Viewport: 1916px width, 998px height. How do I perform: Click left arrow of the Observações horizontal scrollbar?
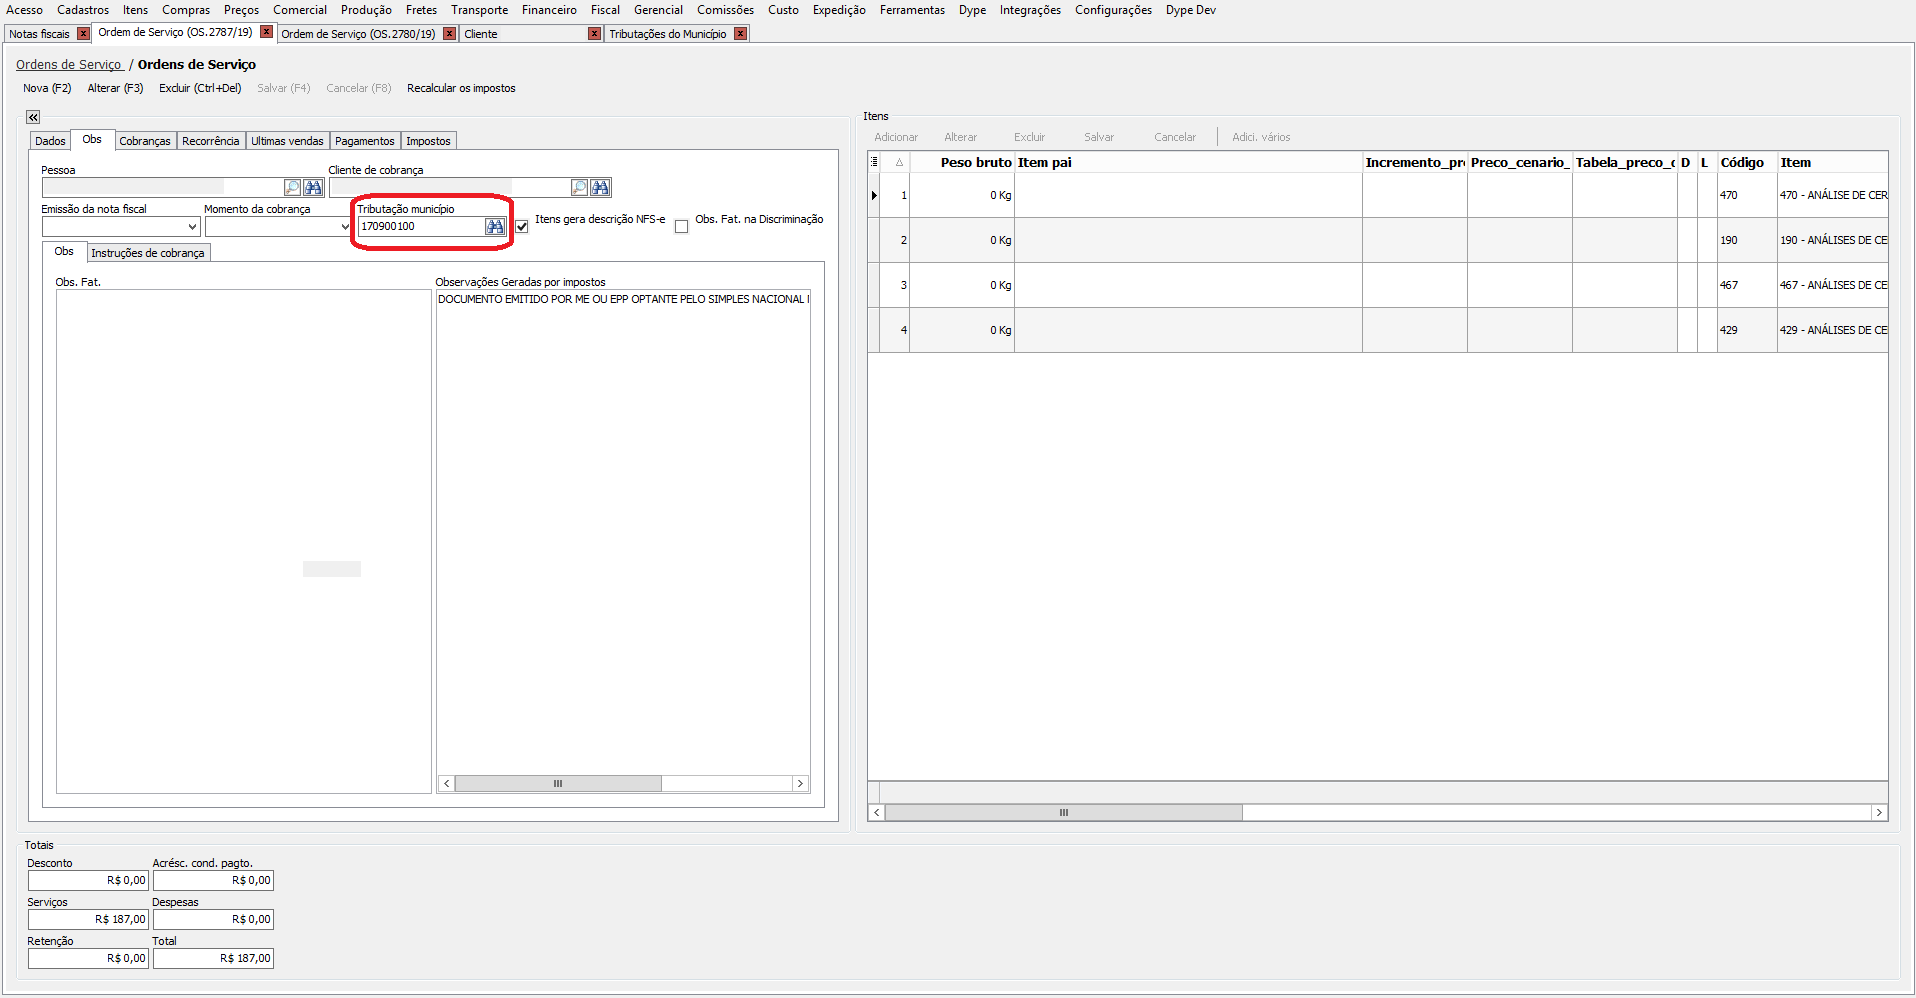(447, 784)
